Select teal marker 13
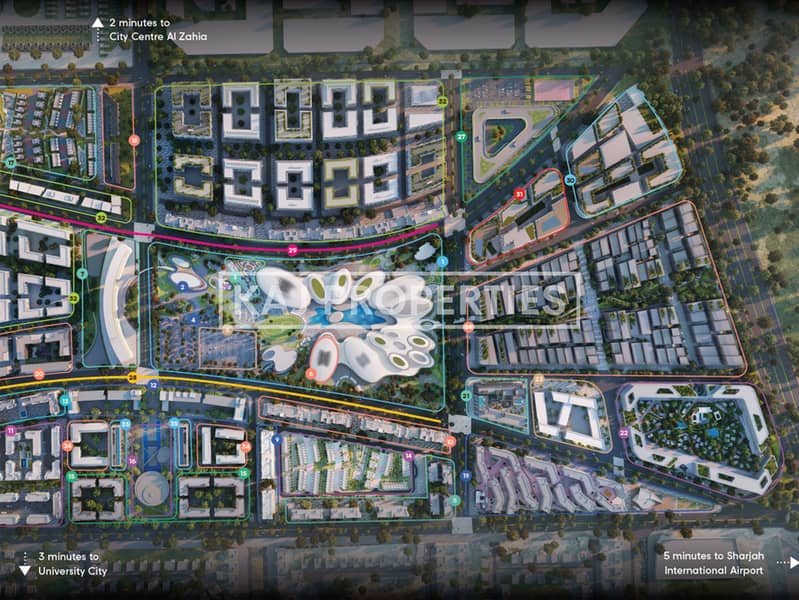The image size is (799, 600). click(65, 401)
